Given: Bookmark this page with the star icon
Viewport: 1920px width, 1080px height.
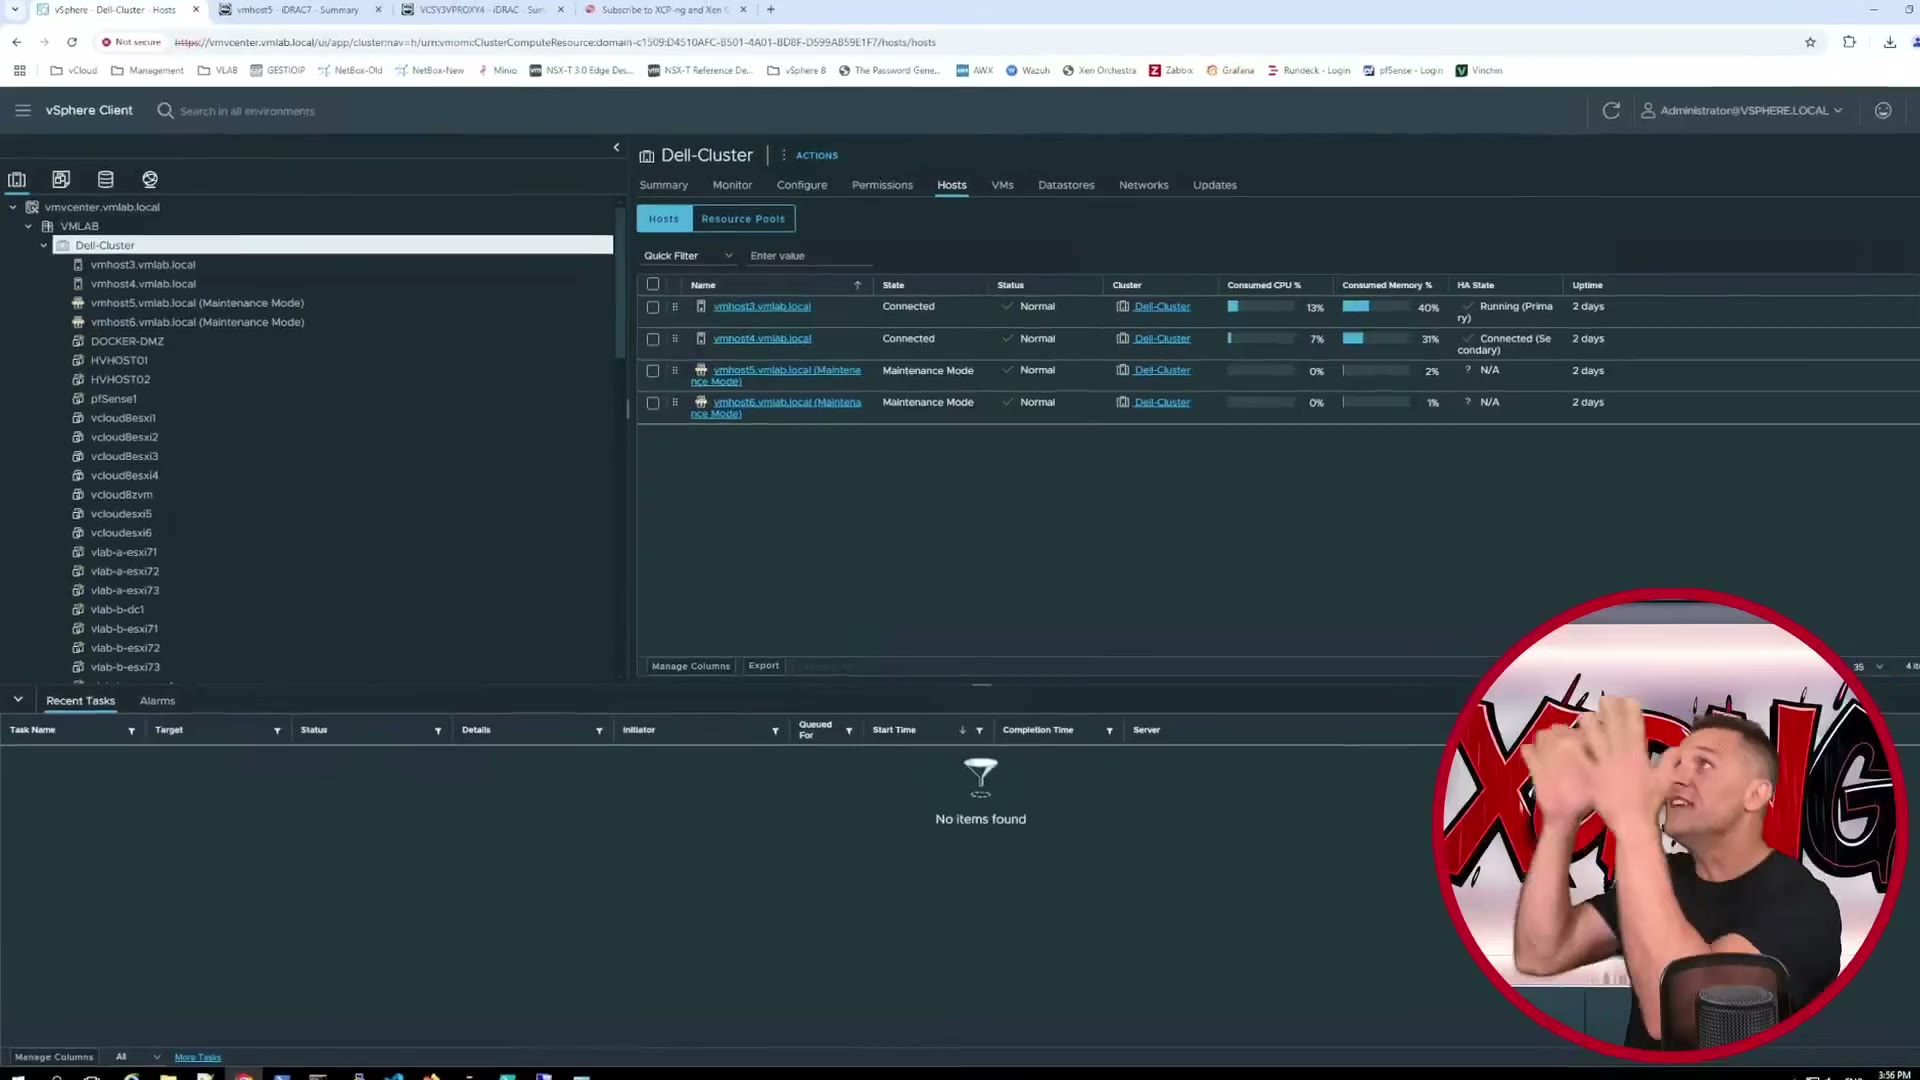Looking at the screenshot, I should [x=1810, y=42].
